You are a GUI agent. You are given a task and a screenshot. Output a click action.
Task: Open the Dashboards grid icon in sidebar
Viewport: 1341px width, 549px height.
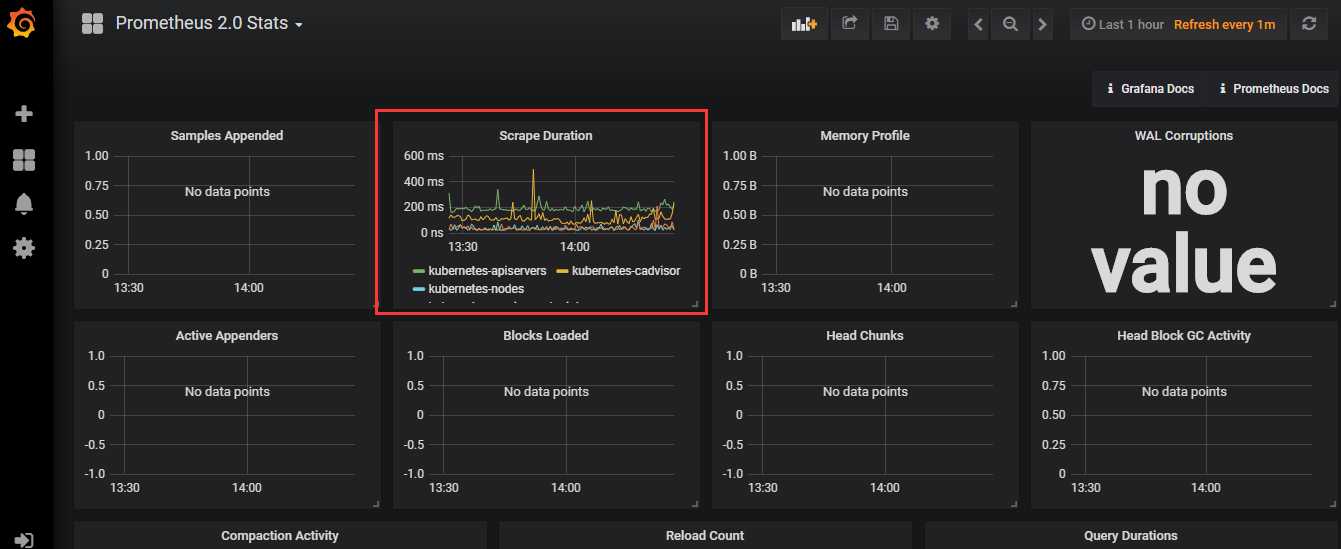(24, 159)
